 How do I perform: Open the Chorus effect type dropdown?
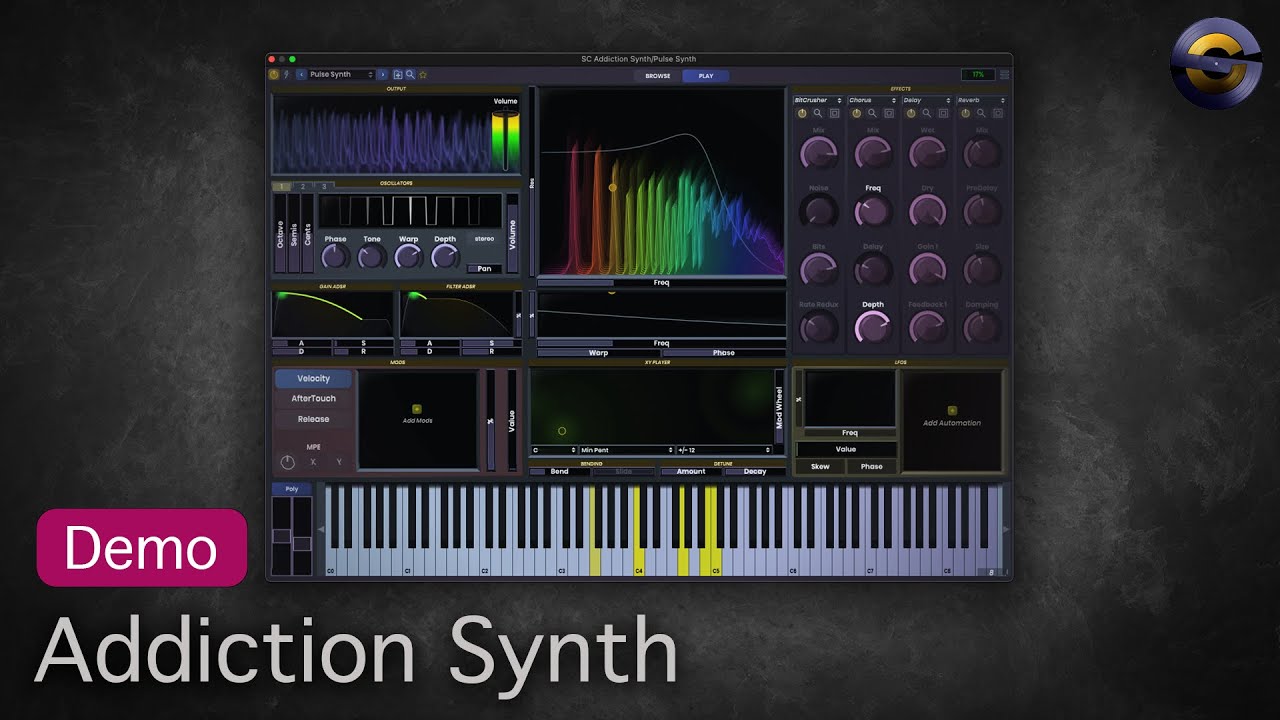[873, 100]
